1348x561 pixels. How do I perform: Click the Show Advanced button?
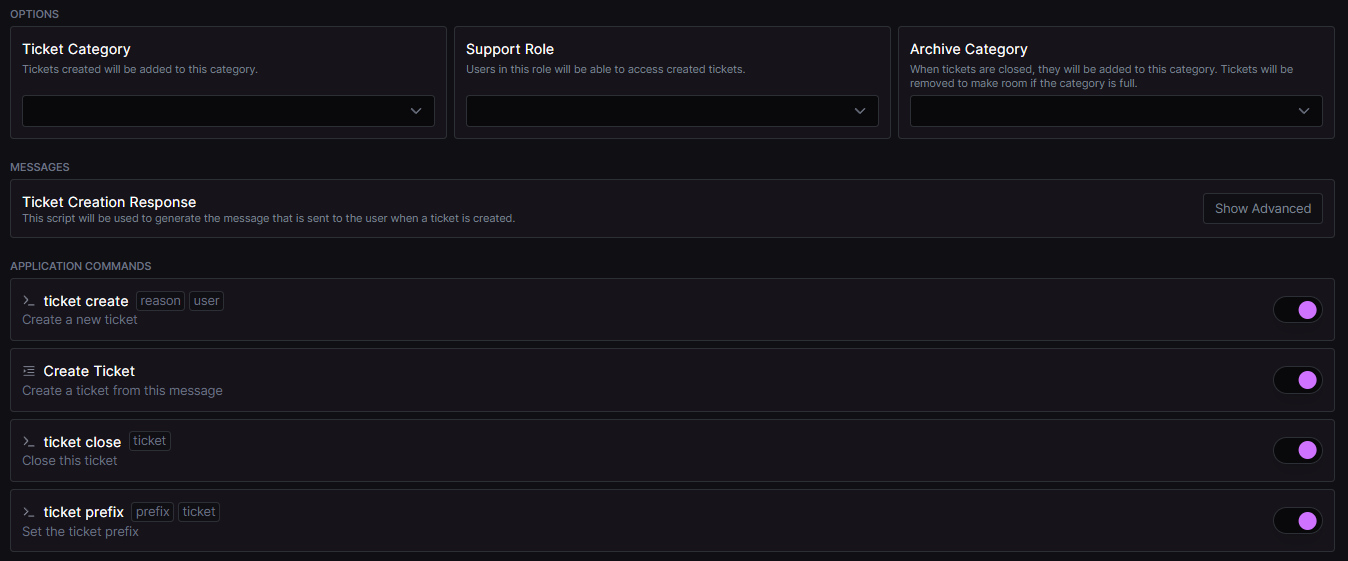1262,209
